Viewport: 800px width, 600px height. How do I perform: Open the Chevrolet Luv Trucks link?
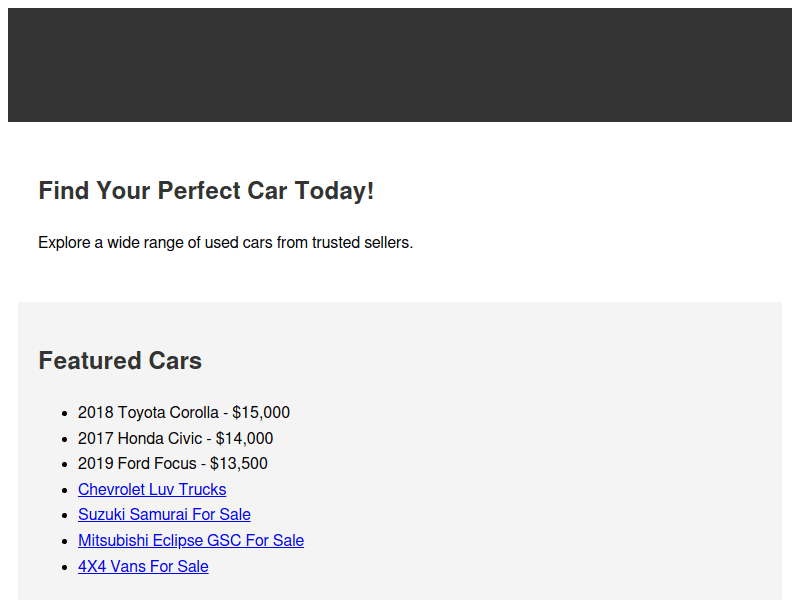click(x=152, y=489)
